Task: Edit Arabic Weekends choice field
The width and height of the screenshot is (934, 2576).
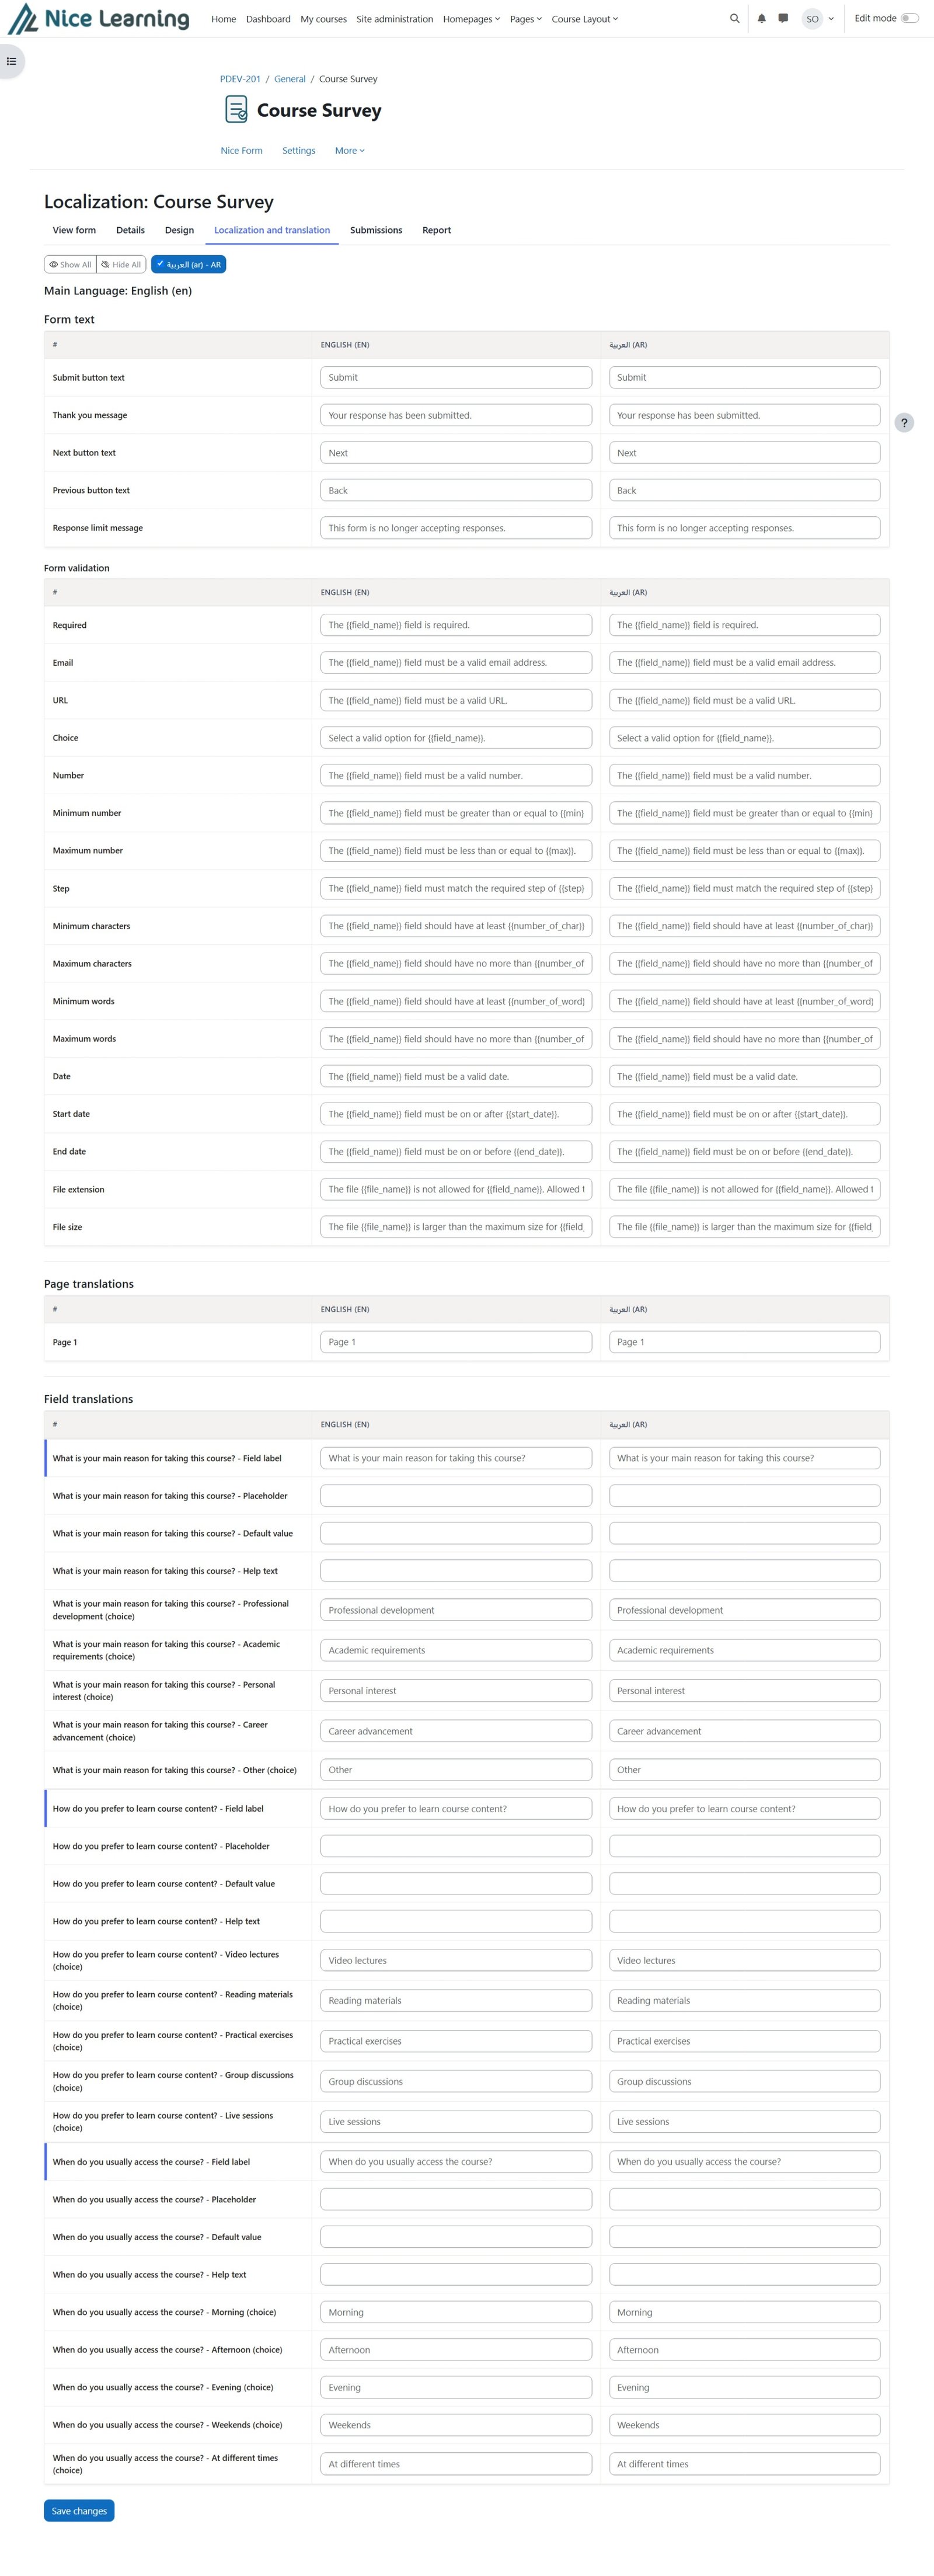Action: 744,2425
